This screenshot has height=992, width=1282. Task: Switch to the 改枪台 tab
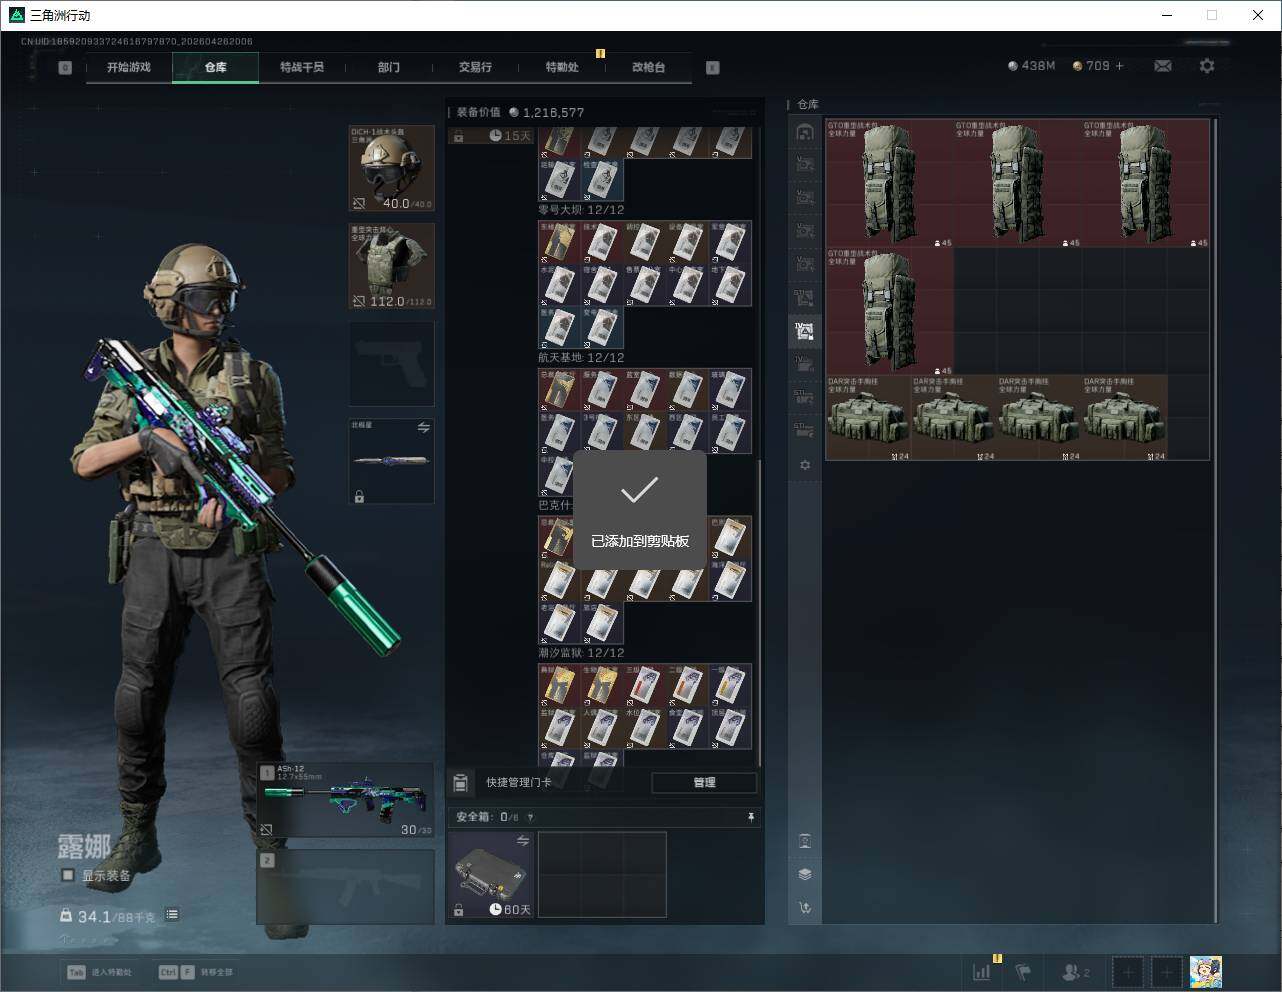click(x=648, y=67)
